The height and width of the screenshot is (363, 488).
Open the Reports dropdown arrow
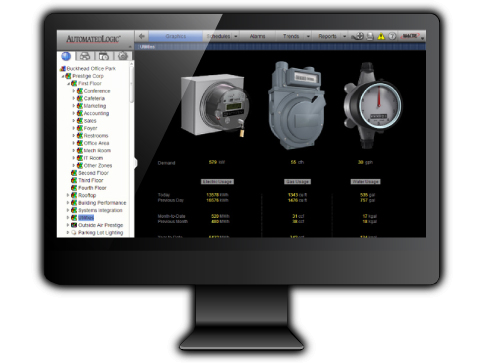click(344, 36)
